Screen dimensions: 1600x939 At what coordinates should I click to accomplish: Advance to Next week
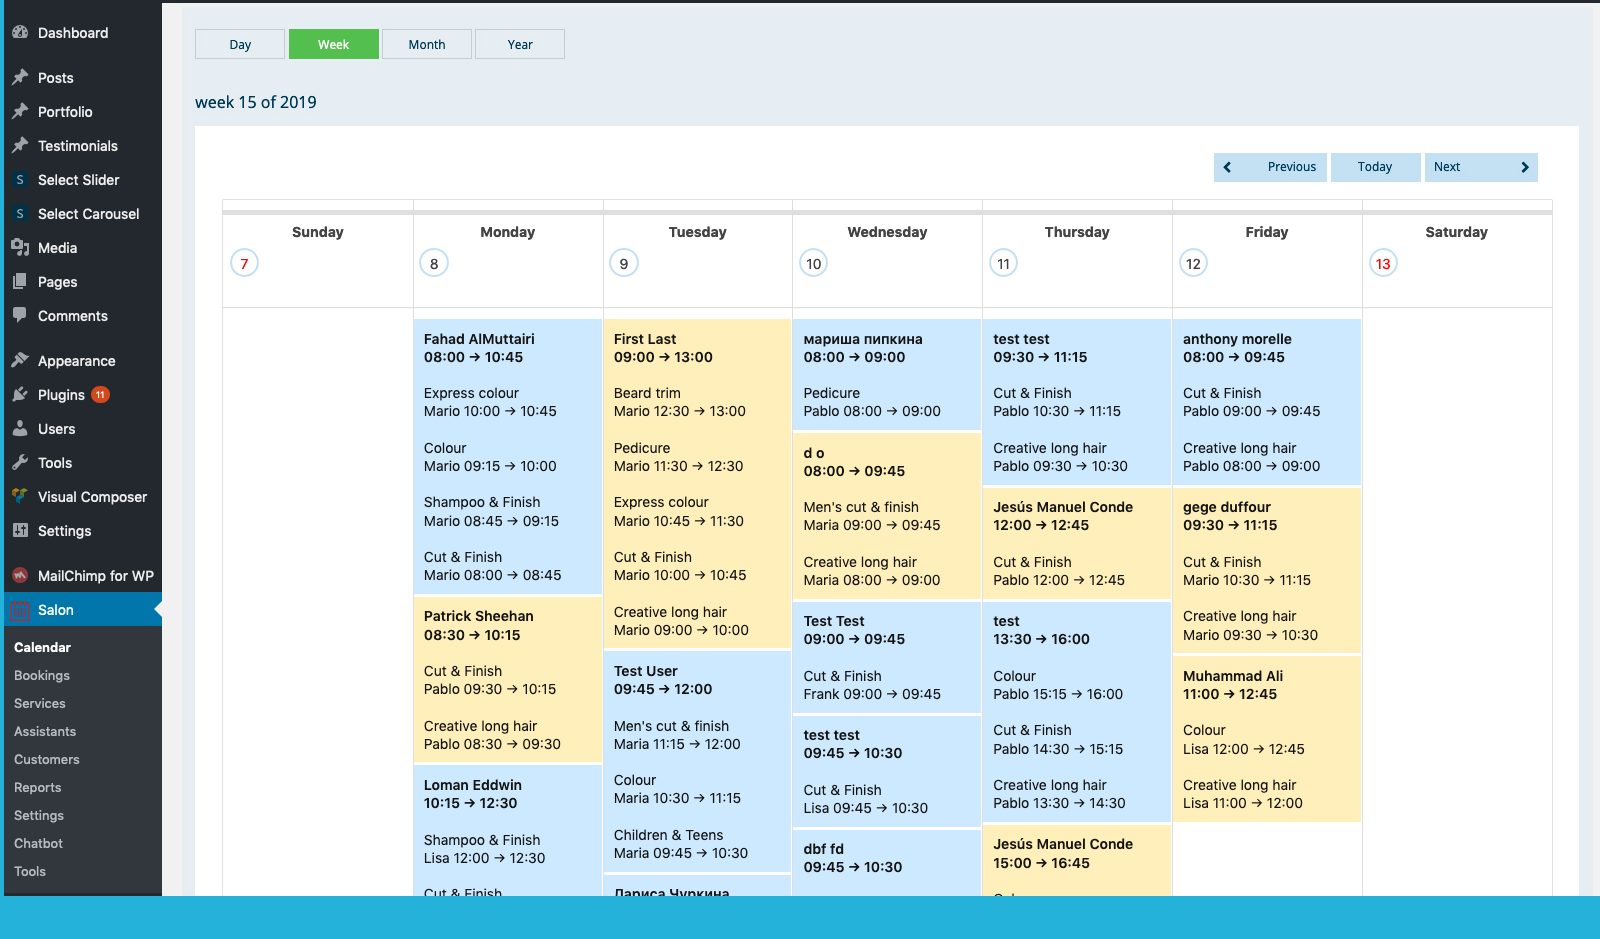click(1480, 167)
